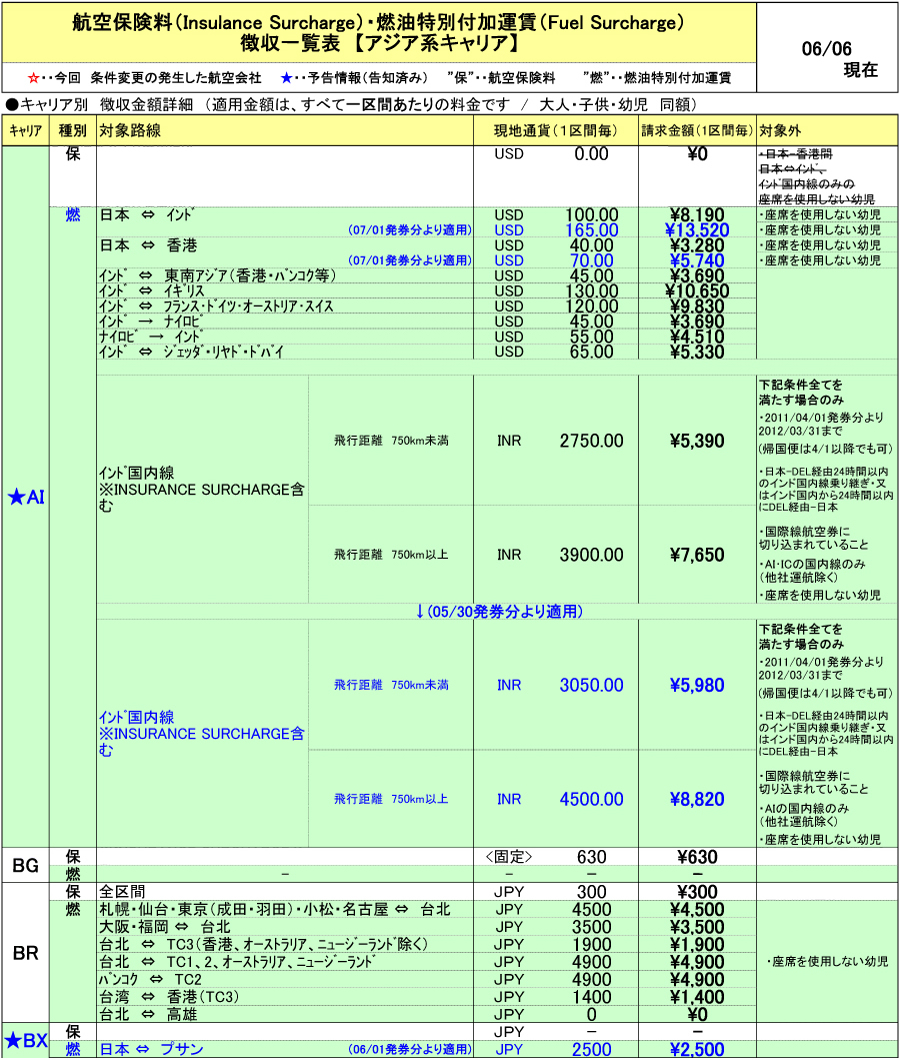The image size is (900, 1060).
Task: Click the 飛行距離 750km以上 blue label
Action: (x=391, y=799)
